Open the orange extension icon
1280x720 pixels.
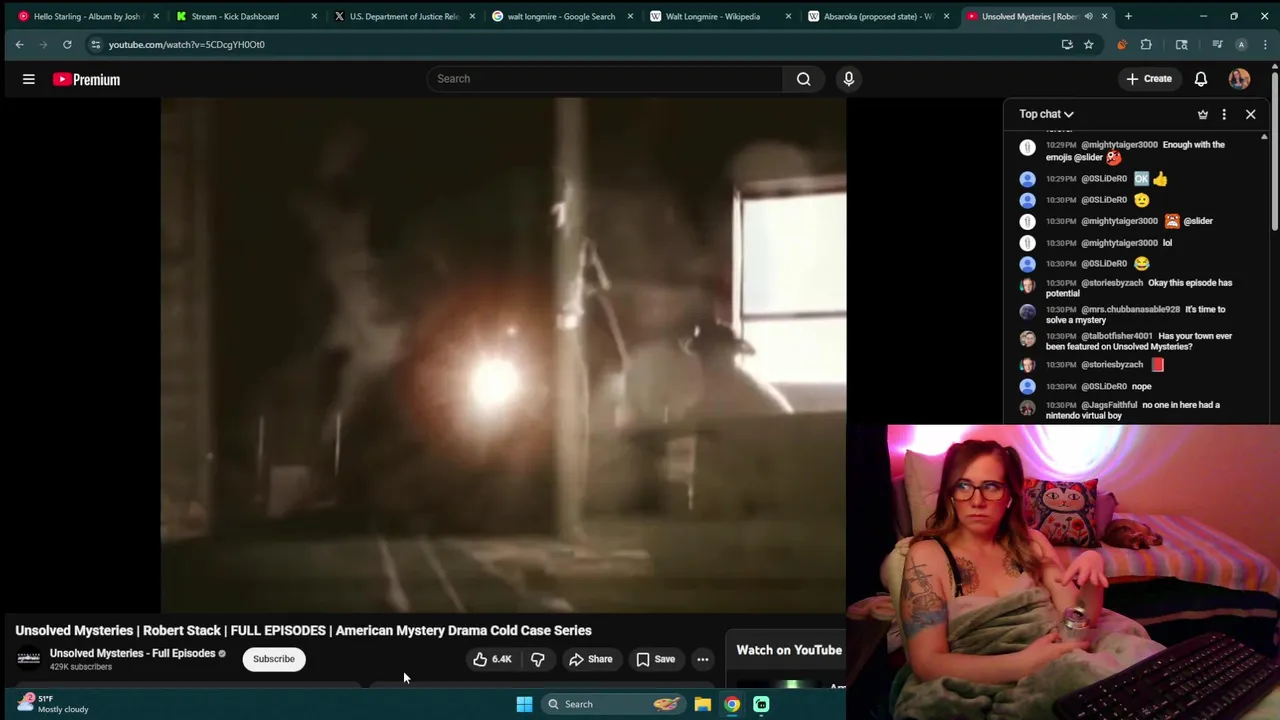tap(1121, 44)
